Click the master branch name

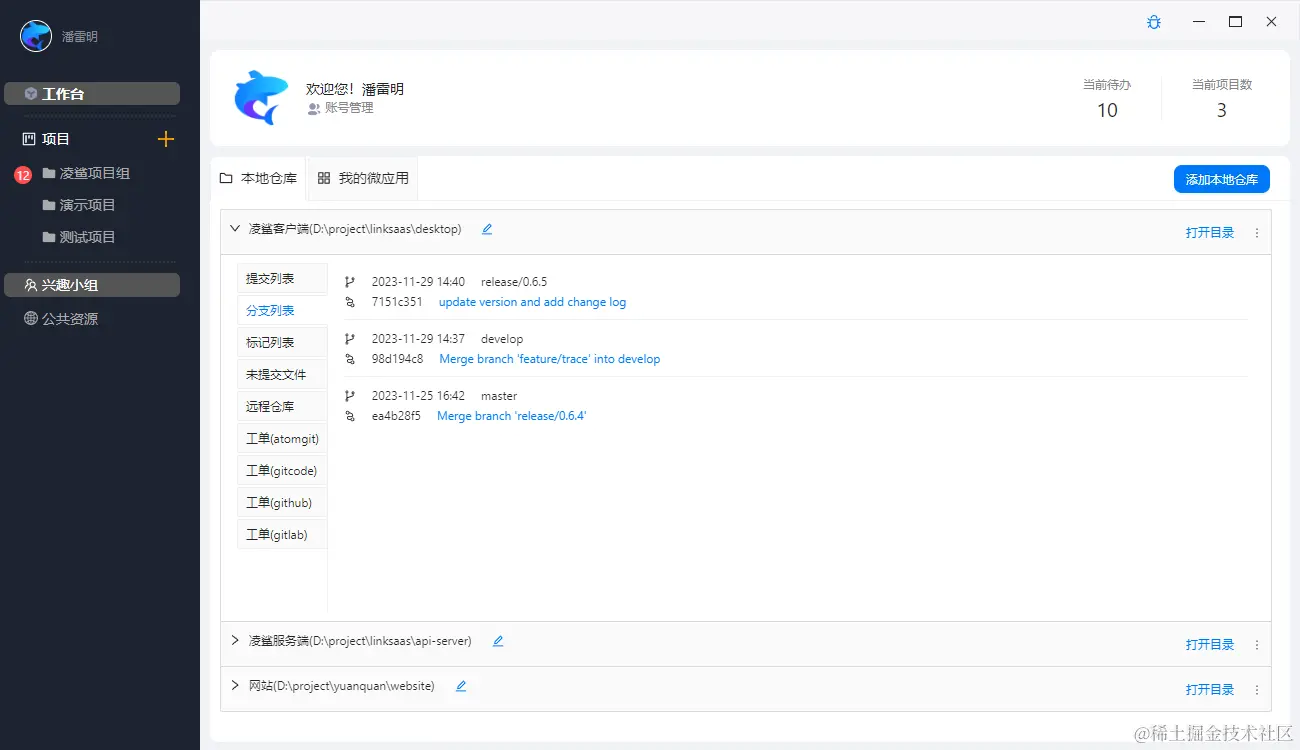pos(499,396)
